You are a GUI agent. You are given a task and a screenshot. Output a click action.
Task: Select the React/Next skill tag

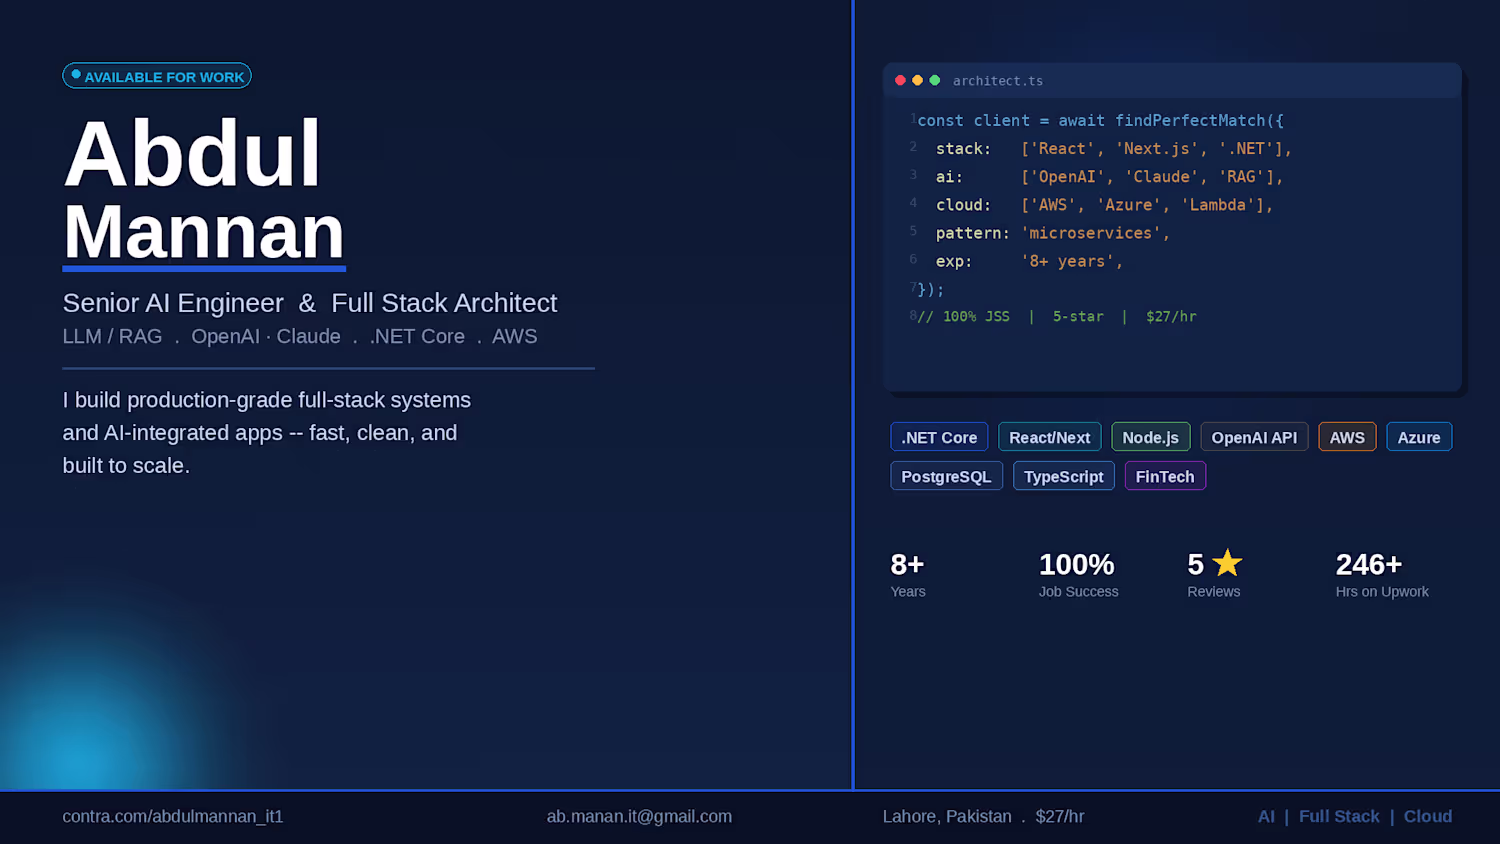(x=1050, y=437)
